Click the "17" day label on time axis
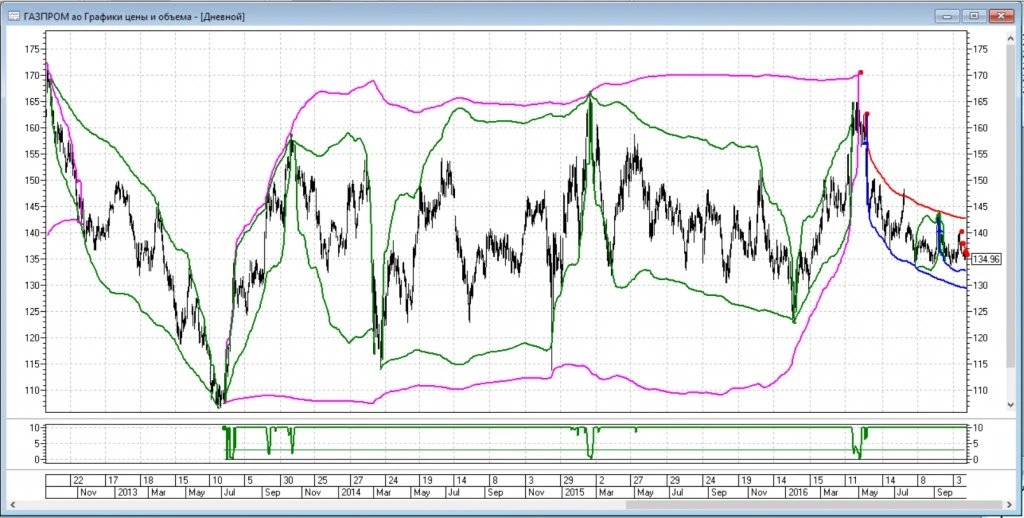The height and width of the screenshot is (518, 1024). coord(112,480)
